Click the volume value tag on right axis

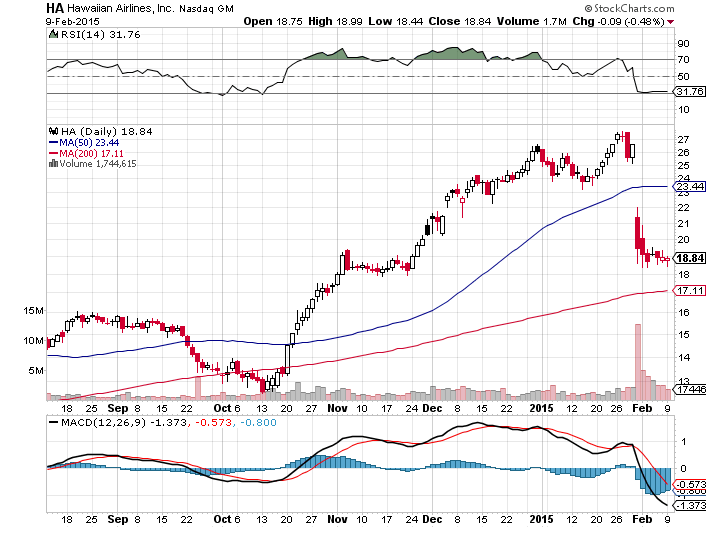pos(690,390)
